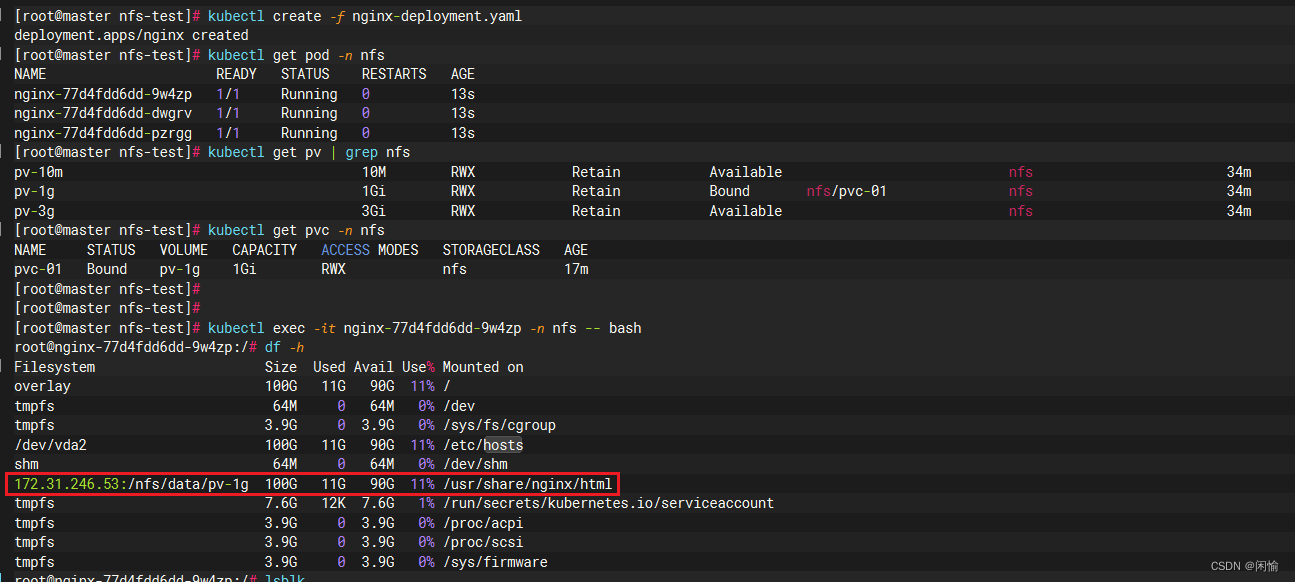Click the 'kubectl create -f nginx-deployment.yaml' command

tap(364, 16)
